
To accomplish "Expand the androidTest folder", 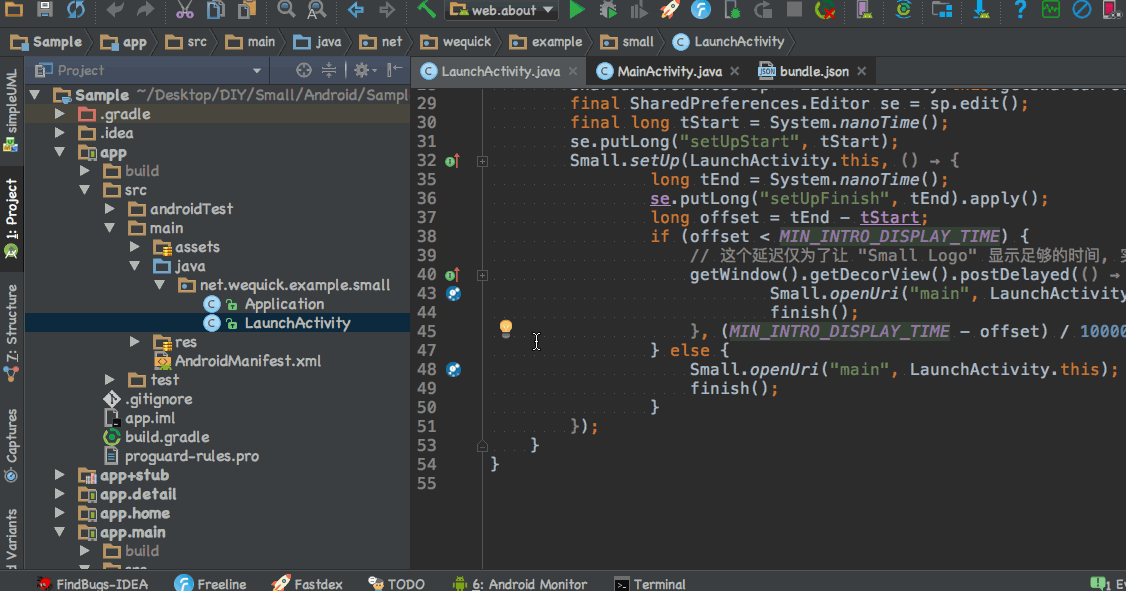I will click(110, 209).
